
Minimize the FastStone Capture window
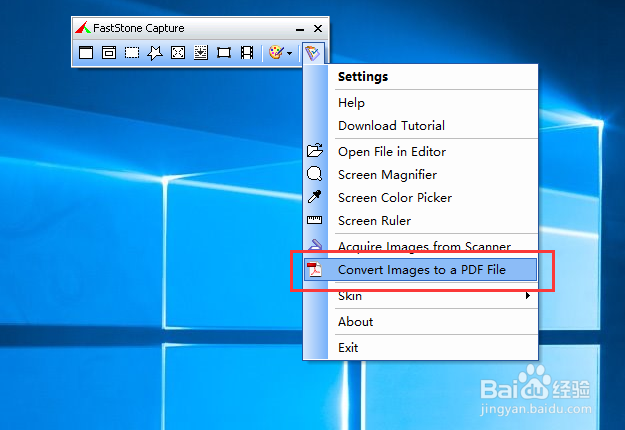tap(300, 29)
